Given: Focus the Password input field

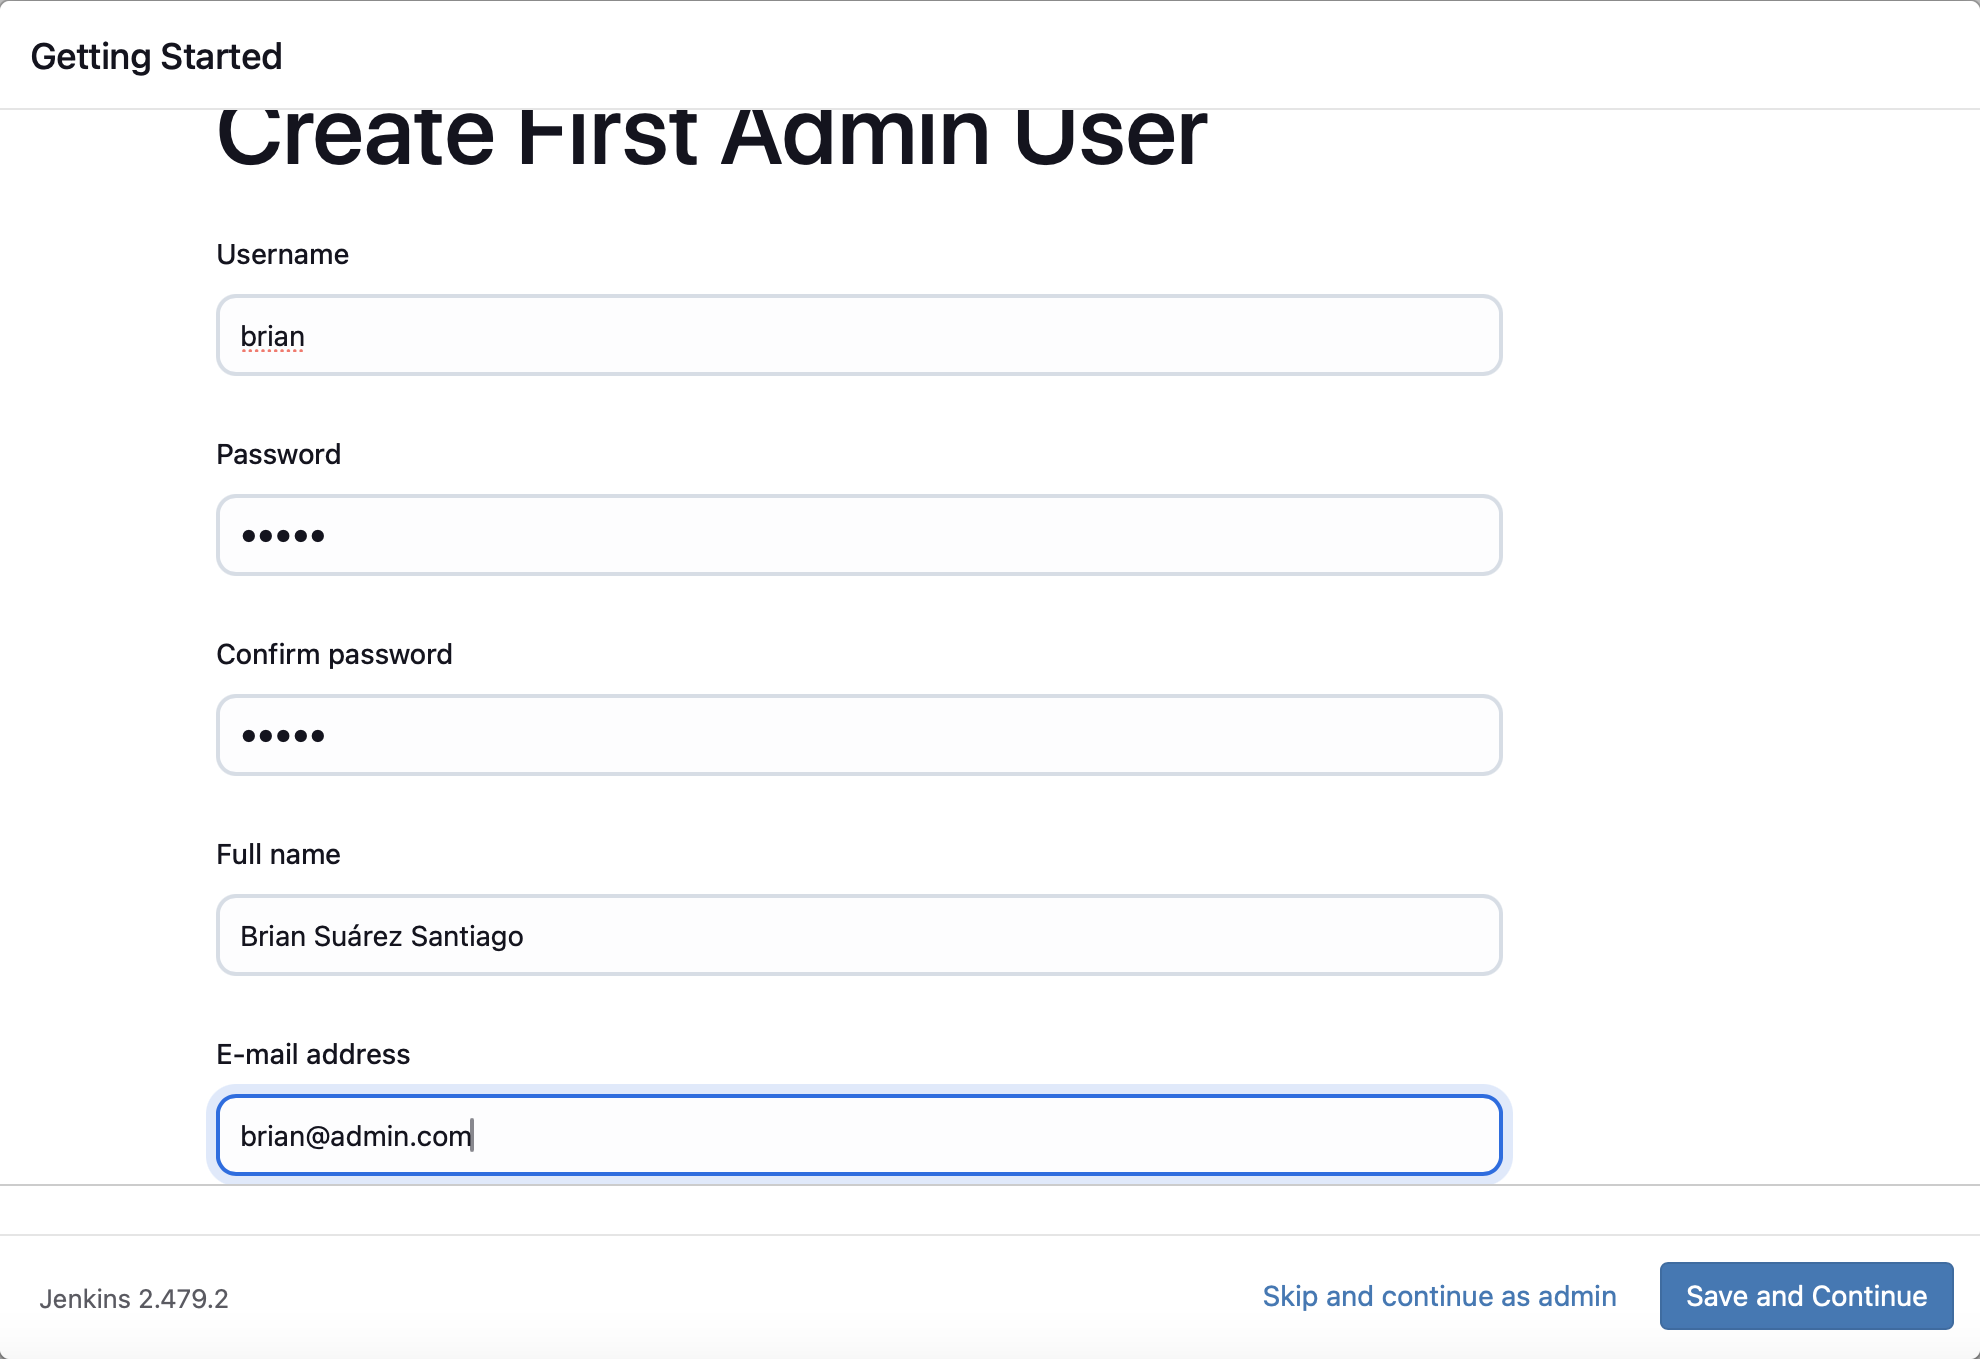Looking at the screenshot, I should tap(858, 536).
